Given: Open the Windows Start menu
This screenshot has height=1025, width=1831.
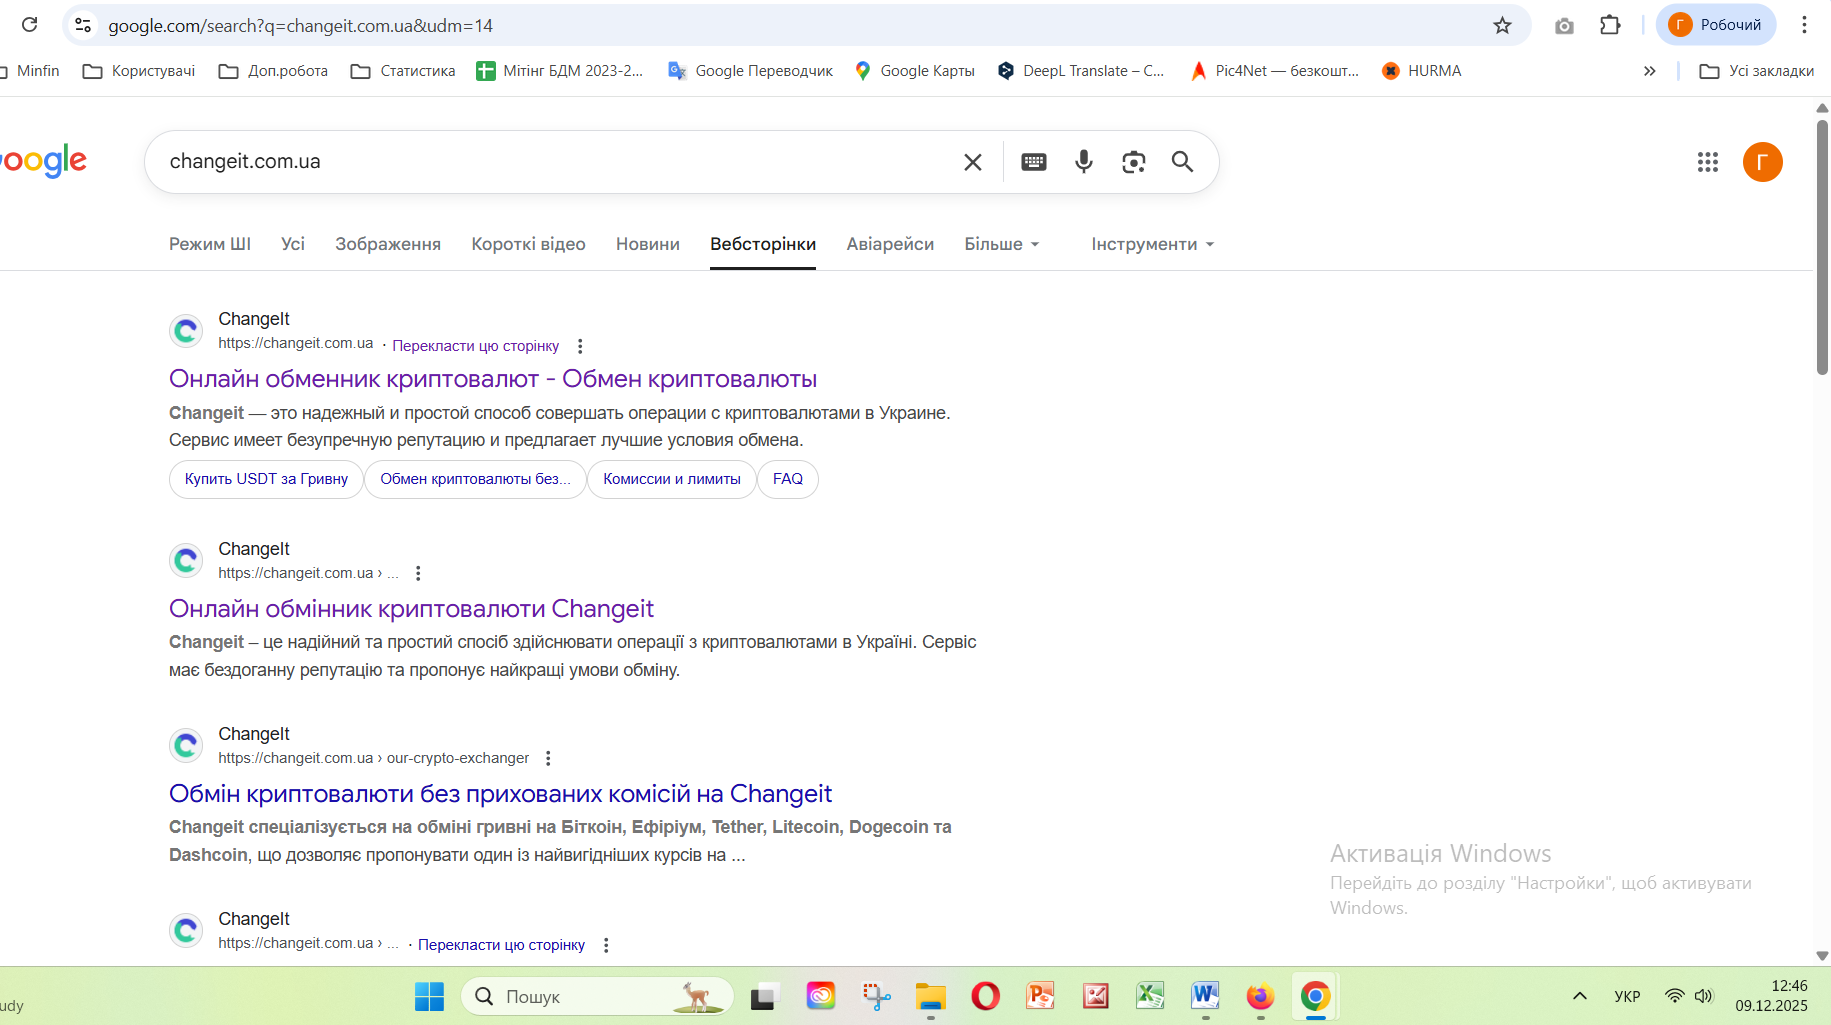Looking at the screenshot, I should [429, 997].
